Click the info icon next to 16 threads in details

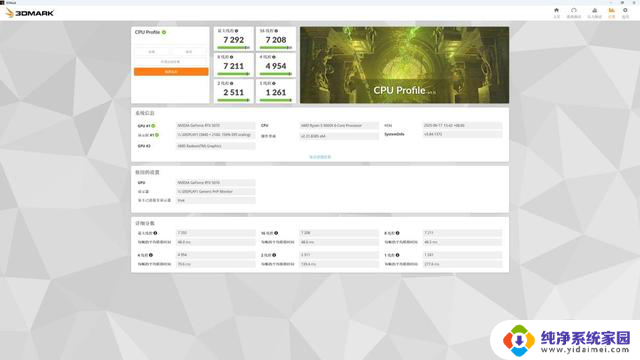(x=276, y=233)
